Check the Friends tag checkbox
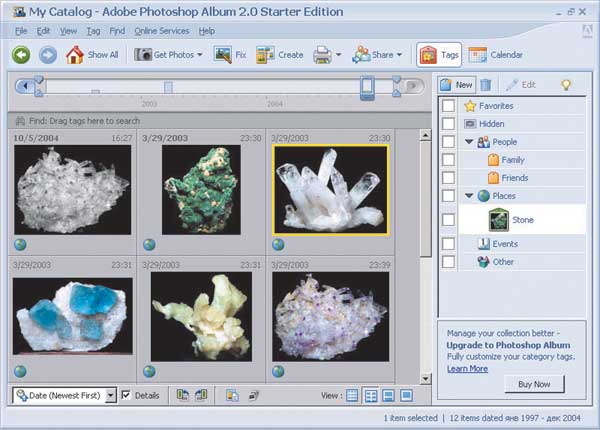Screen dimensions: 600x430 (448, 178)
